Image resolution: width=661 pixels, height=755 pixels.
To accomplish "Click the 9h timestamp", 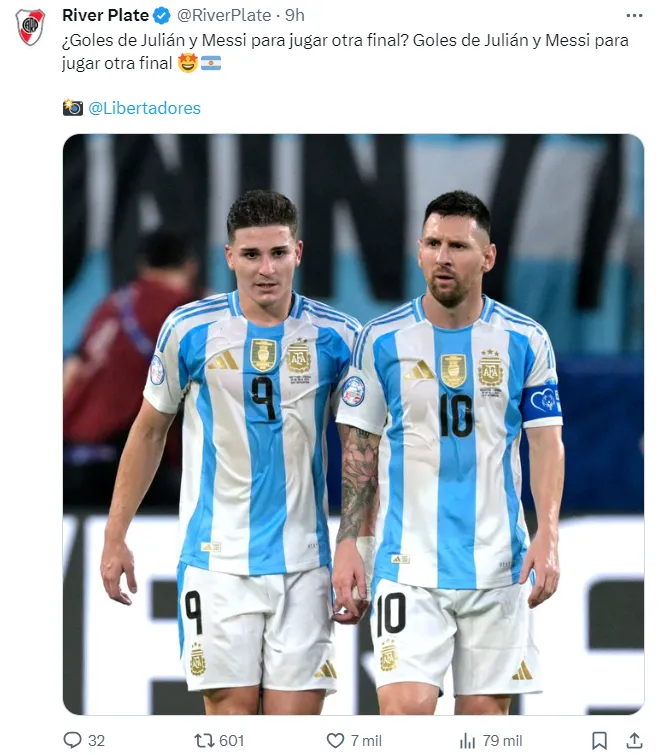I will click(x=295, y=15).
